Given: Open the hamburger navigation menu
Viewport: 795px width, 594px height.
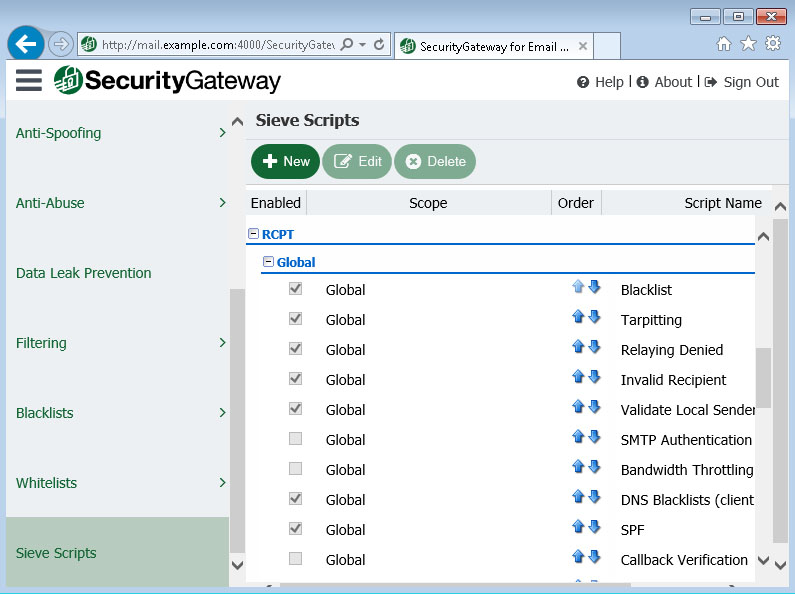Looking at the screenshot, I should [29, 81].
